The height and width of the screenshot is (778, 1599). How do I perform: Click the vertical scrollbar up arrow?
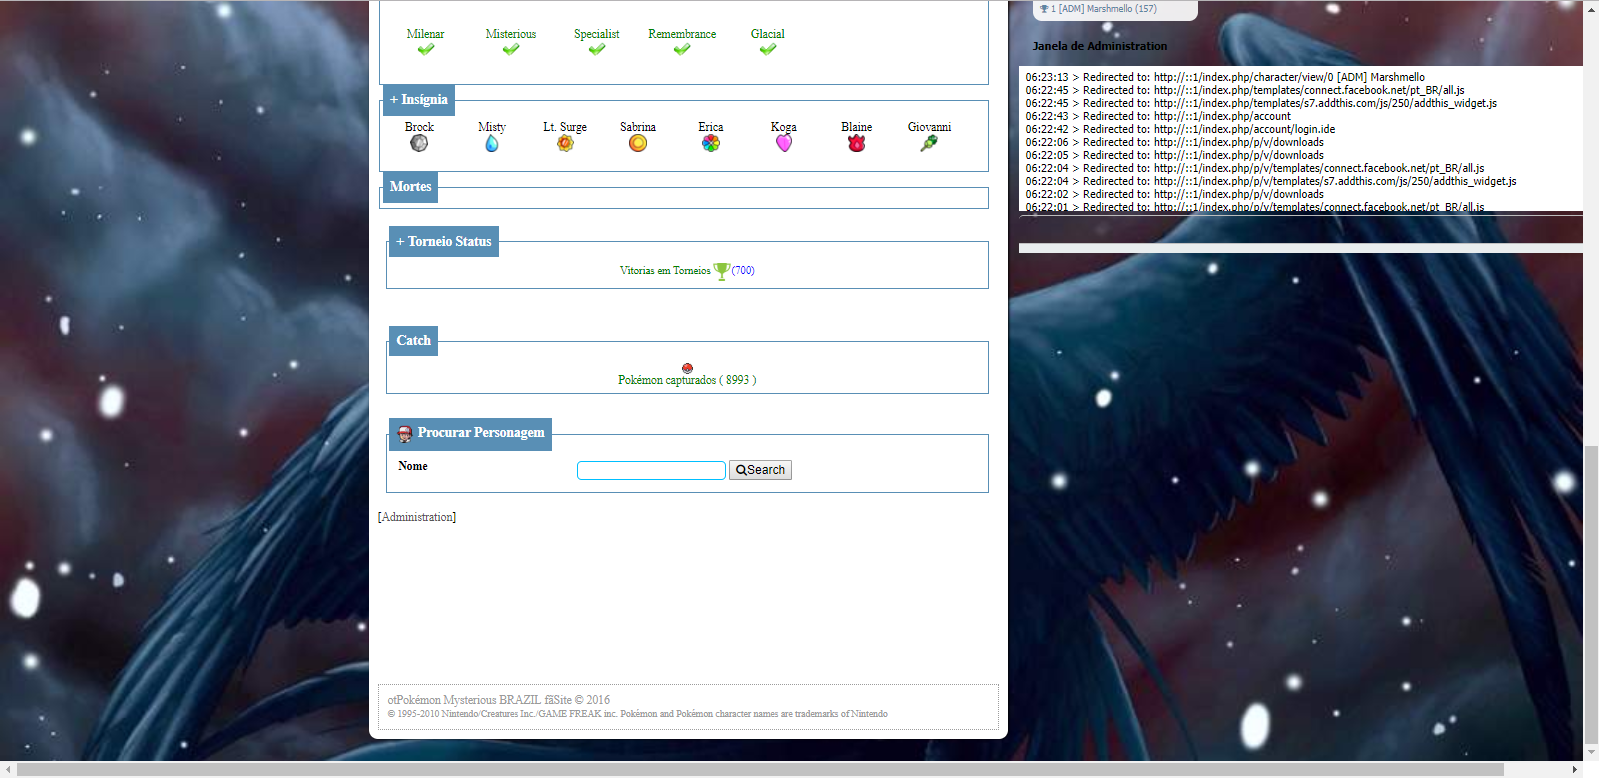[x=1591, y=9]
